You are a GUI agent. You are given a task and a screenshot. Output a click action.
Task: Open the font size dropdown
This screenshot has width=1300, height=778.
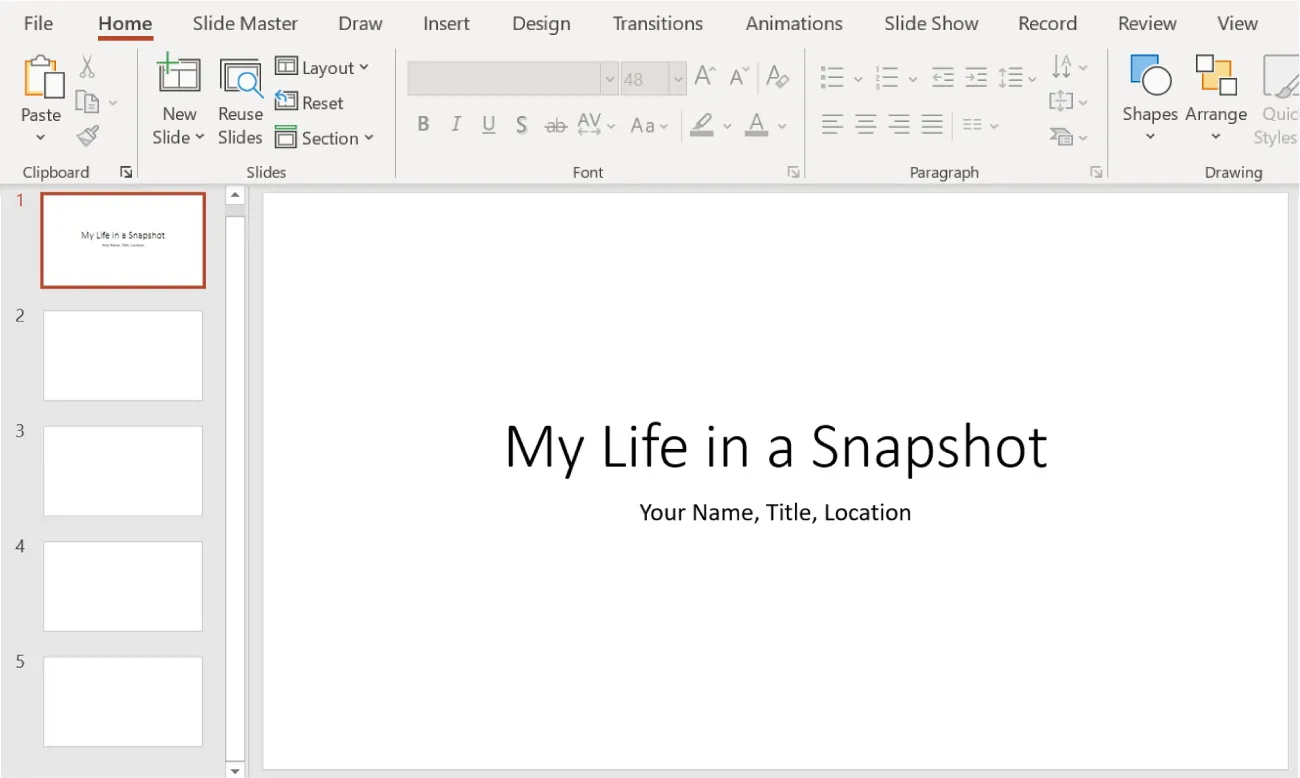pyautogui.click(x=678, y=77)
